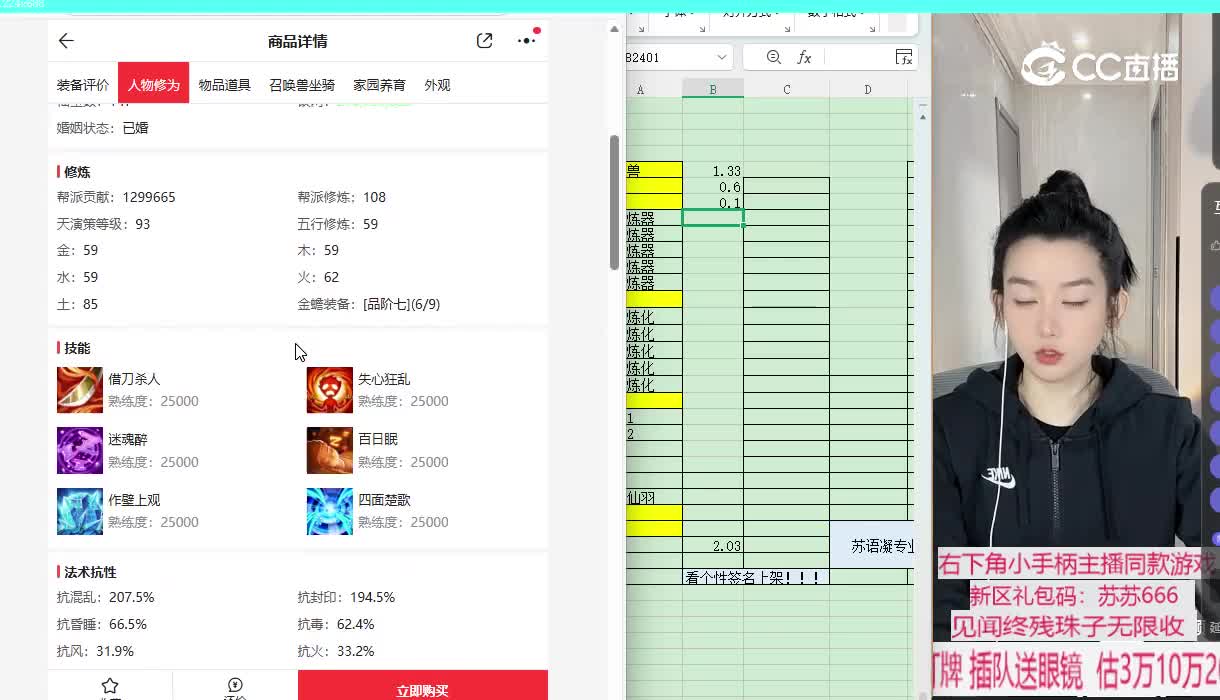Click the 立即购买 buy now button
Image resolution: width=1220 pixels, height=700 pixels.
click(423, 686)
